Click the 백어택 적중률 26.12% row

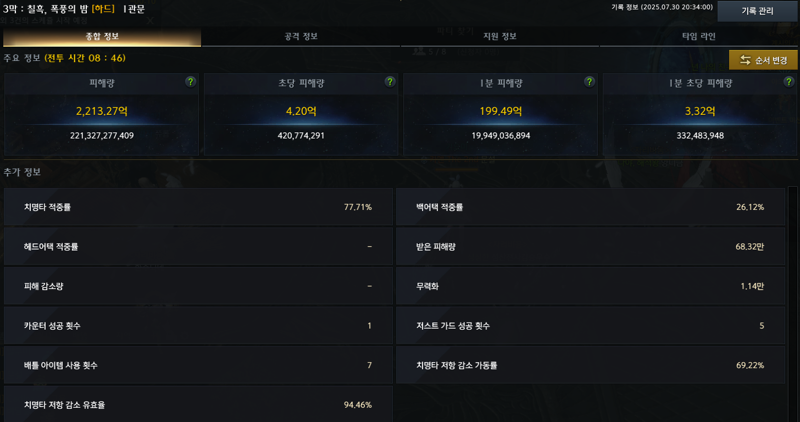(590, 207)
